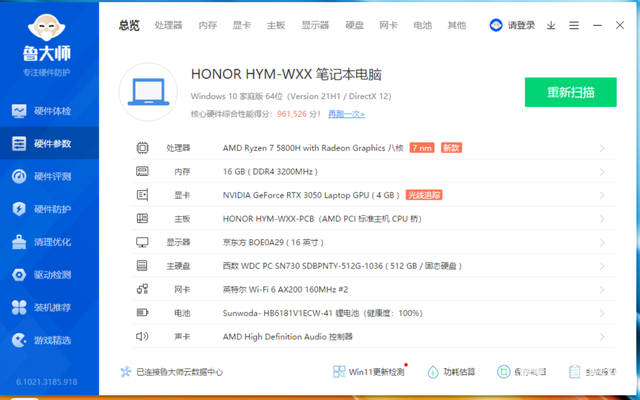Click the 961,526 score value

(x=292, y=114)
